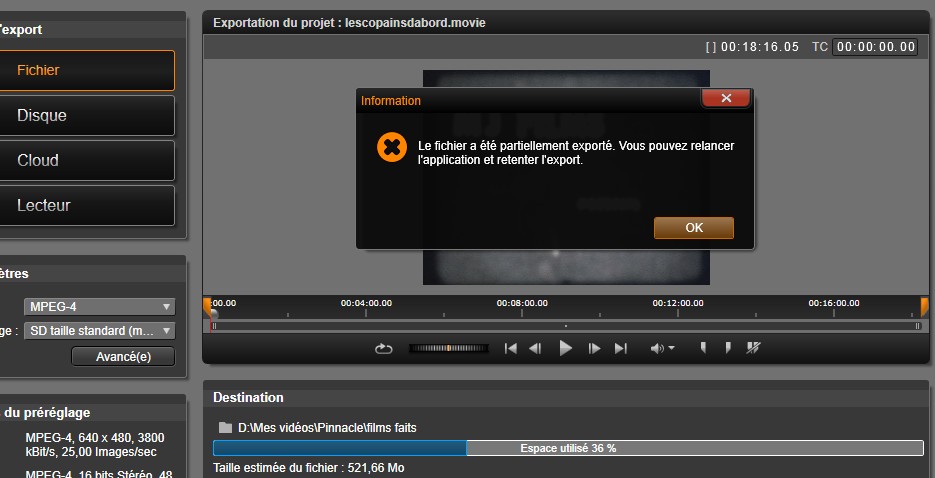
Task: Click the timeline at 00:04:00.00
Action: coord(366,303)
